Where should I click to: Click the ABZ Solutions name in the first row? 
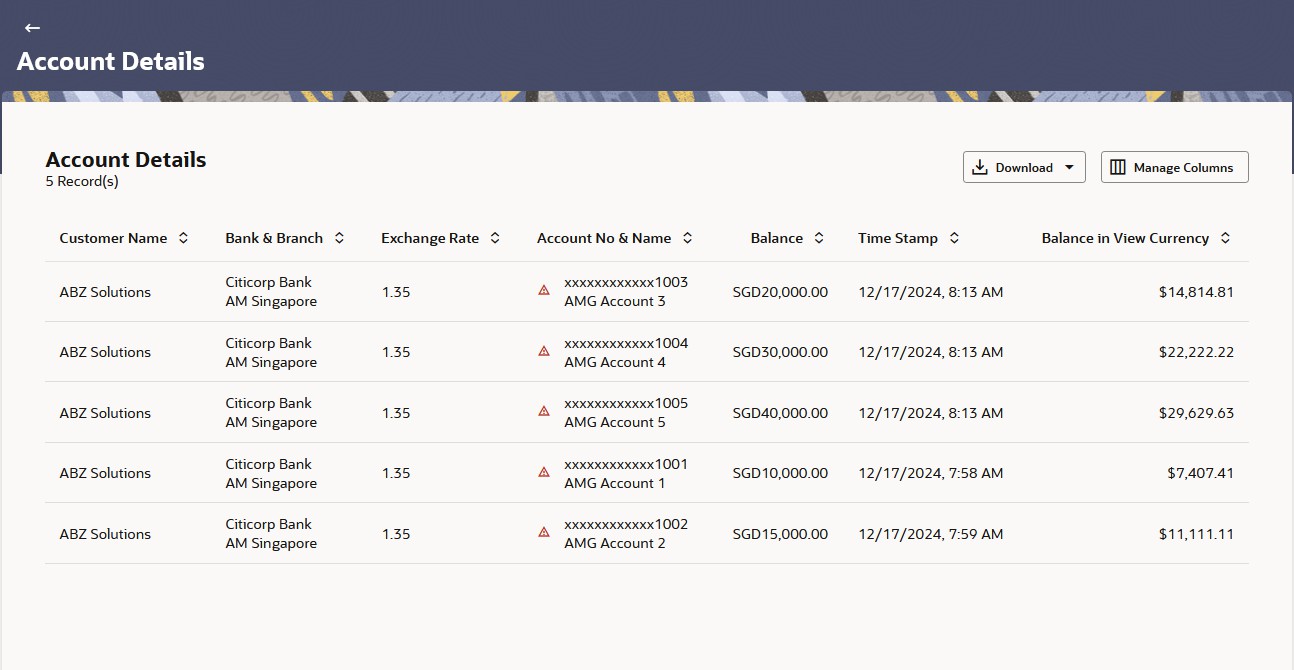(104, 292)
